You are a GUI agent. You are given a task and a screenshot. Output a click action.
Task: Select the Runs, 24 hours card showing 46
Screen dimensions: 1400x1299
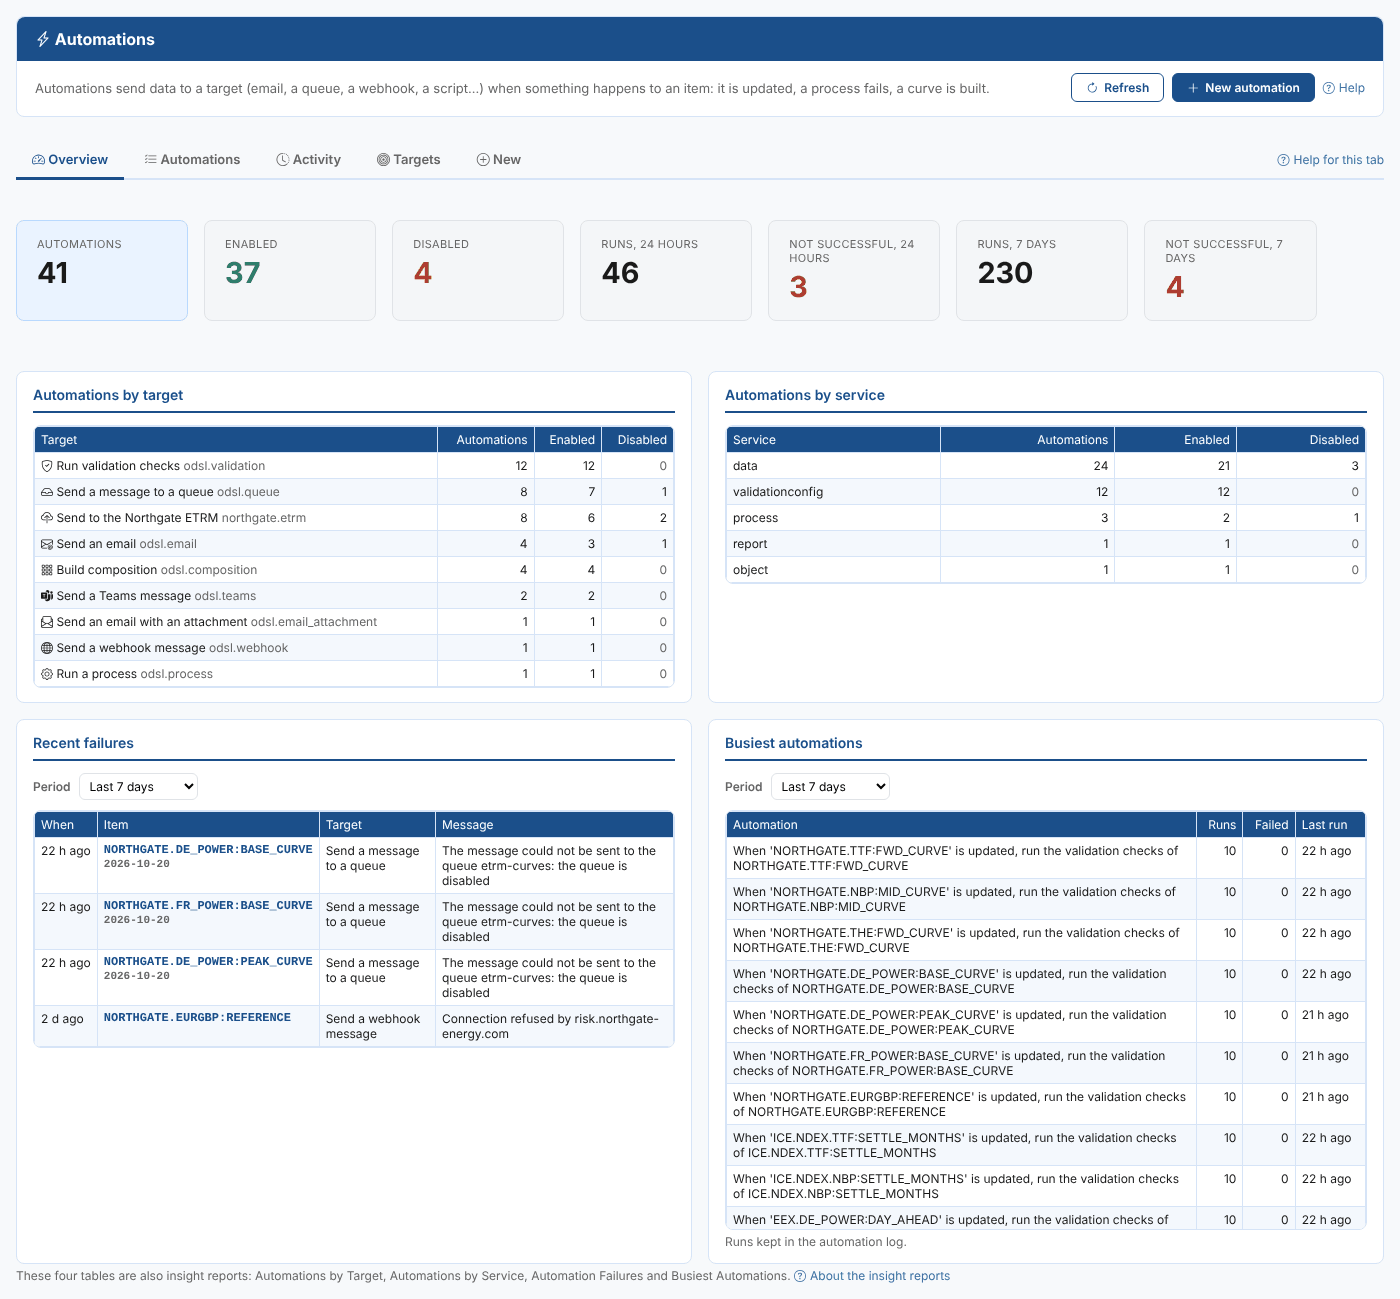666,270
